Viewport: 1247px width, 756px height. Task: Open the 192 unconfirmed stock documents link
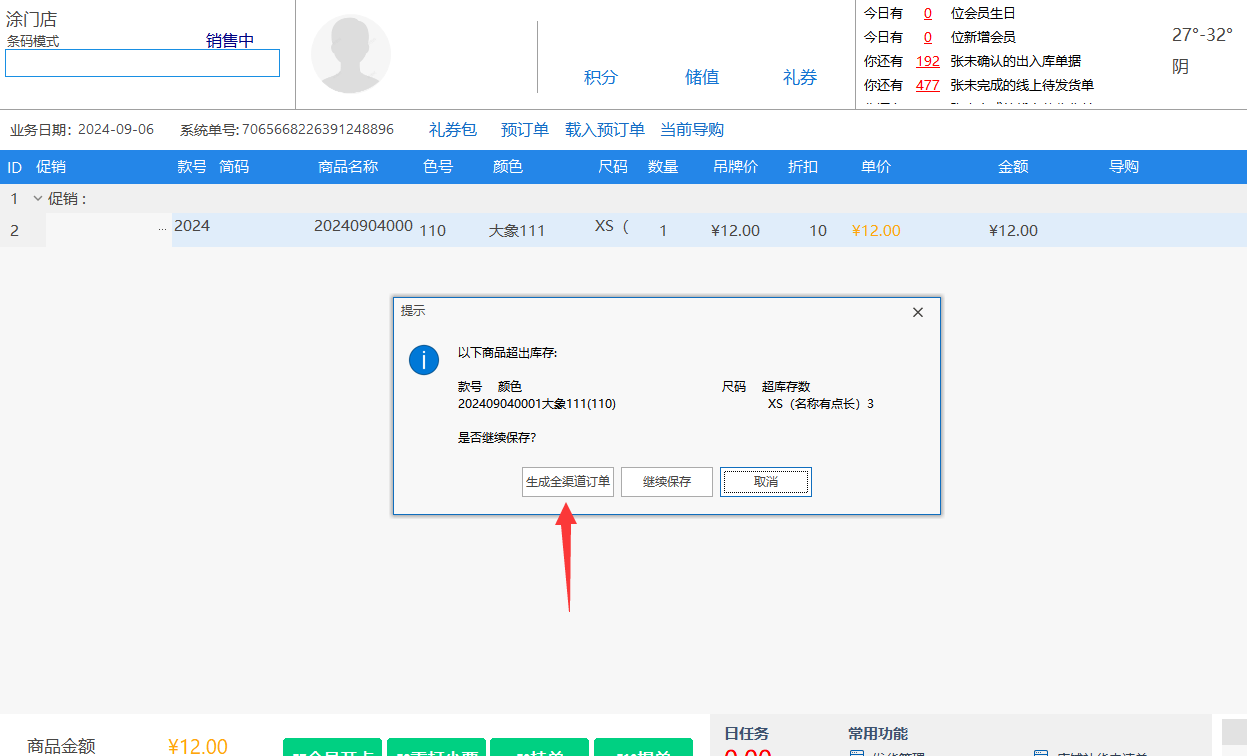(x=928, y=61)
